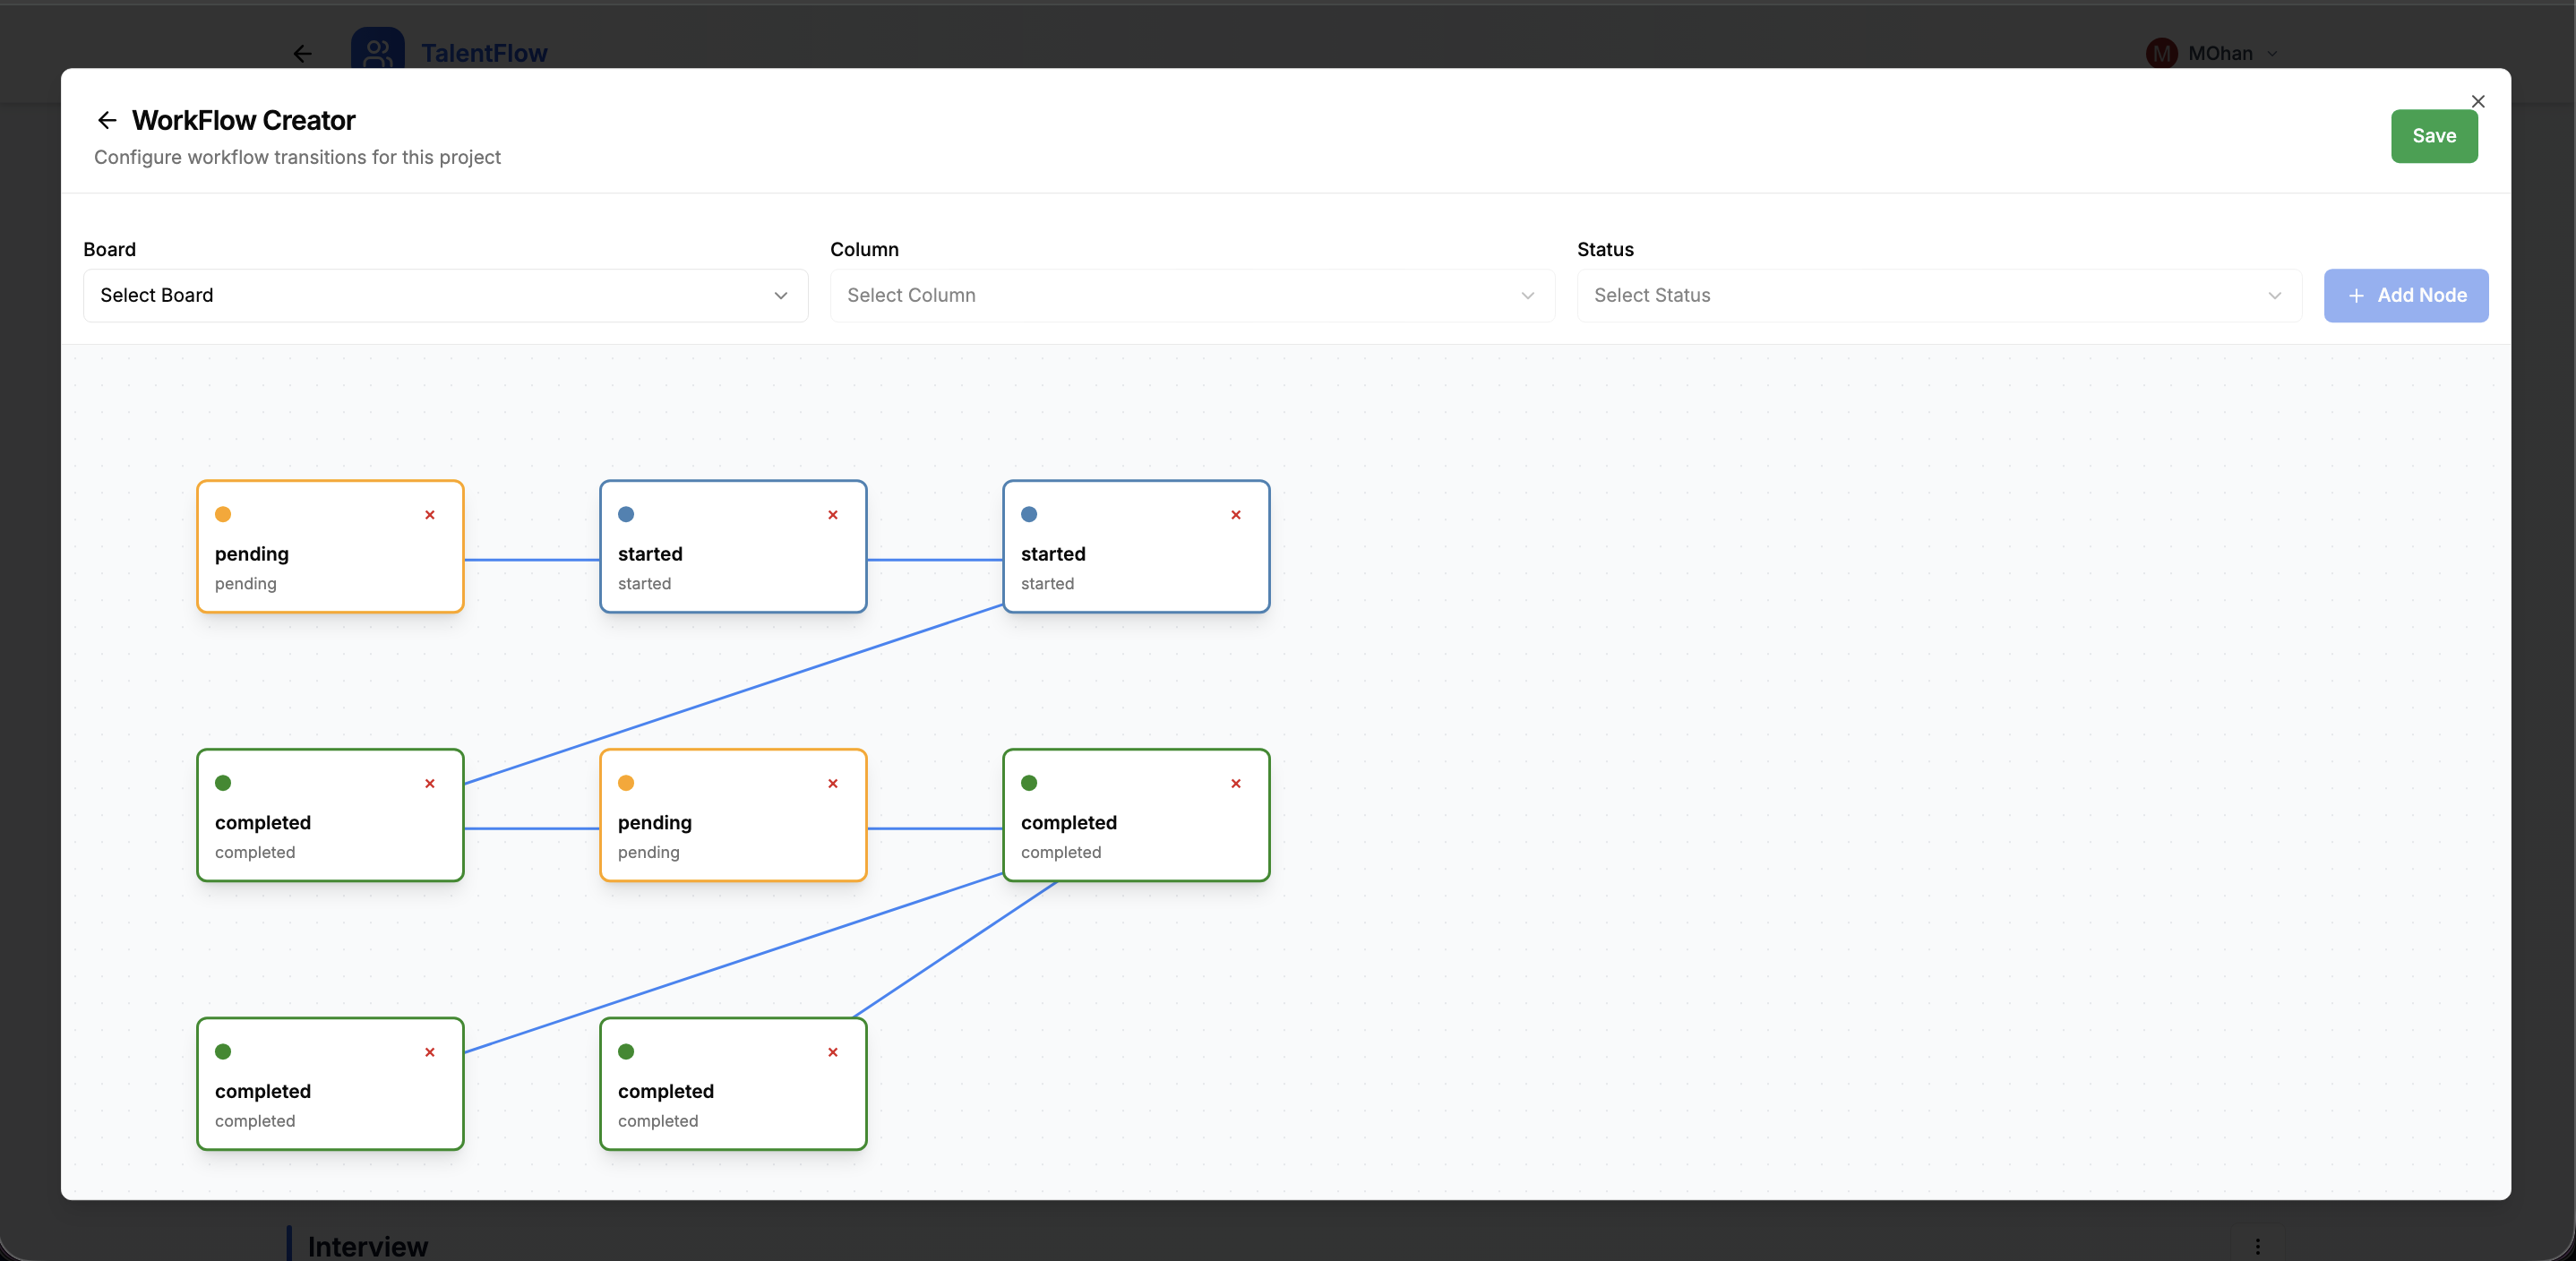The height and width of the screenshot is (1261, 2576).
Task: Delete the completed node in middle row
Action: coord(430,784)
